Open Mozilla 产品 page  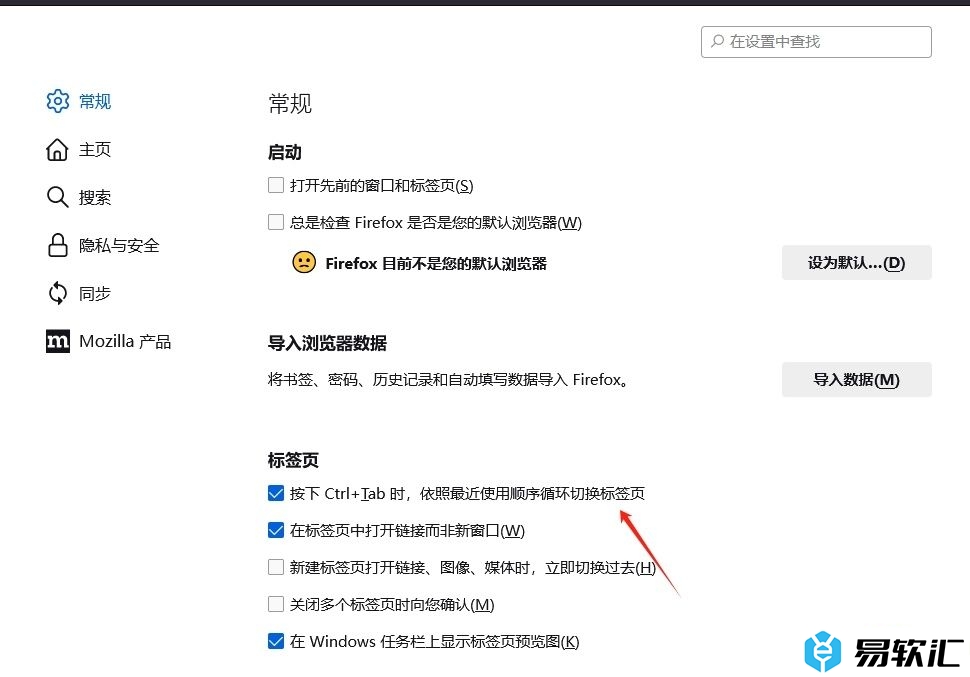click(x=109, y=341)
